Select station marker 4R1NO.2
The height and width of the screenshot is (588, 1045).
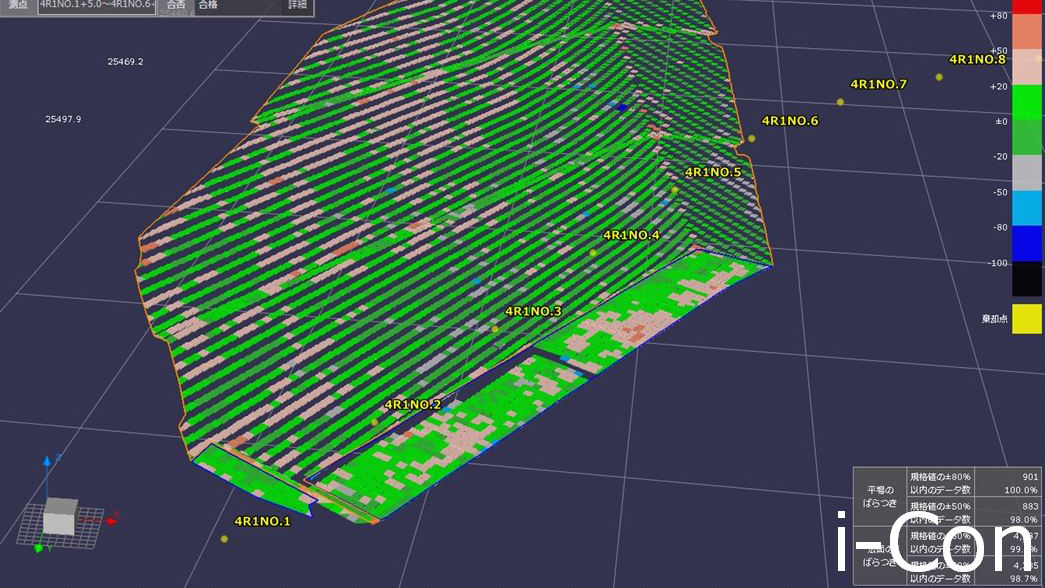(375, 422)
